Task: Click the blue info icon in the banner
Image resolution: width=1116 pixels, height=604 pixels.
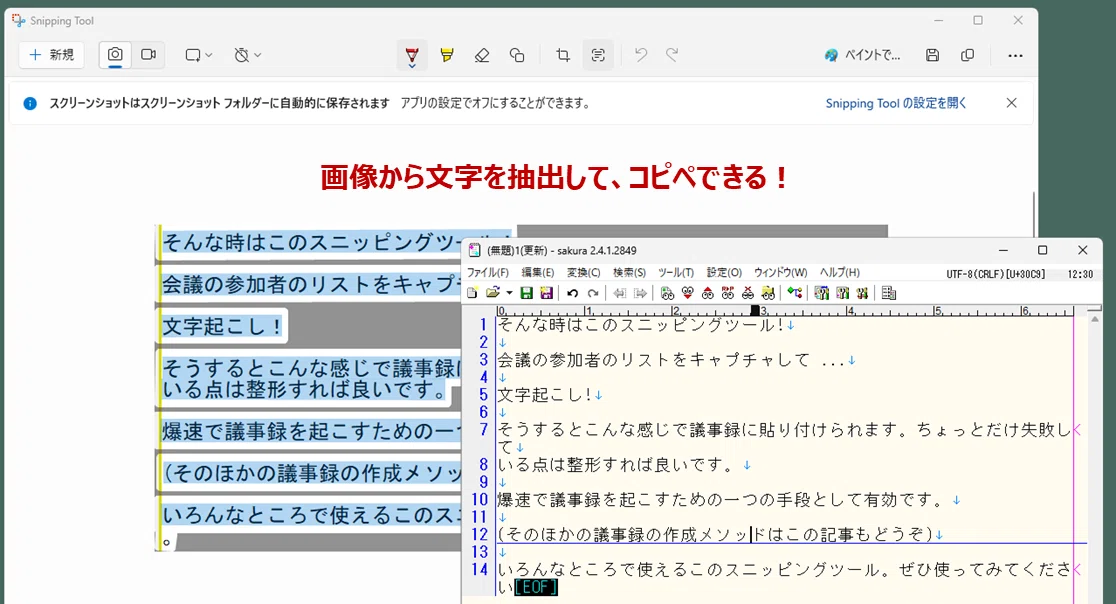Action: 30,103
